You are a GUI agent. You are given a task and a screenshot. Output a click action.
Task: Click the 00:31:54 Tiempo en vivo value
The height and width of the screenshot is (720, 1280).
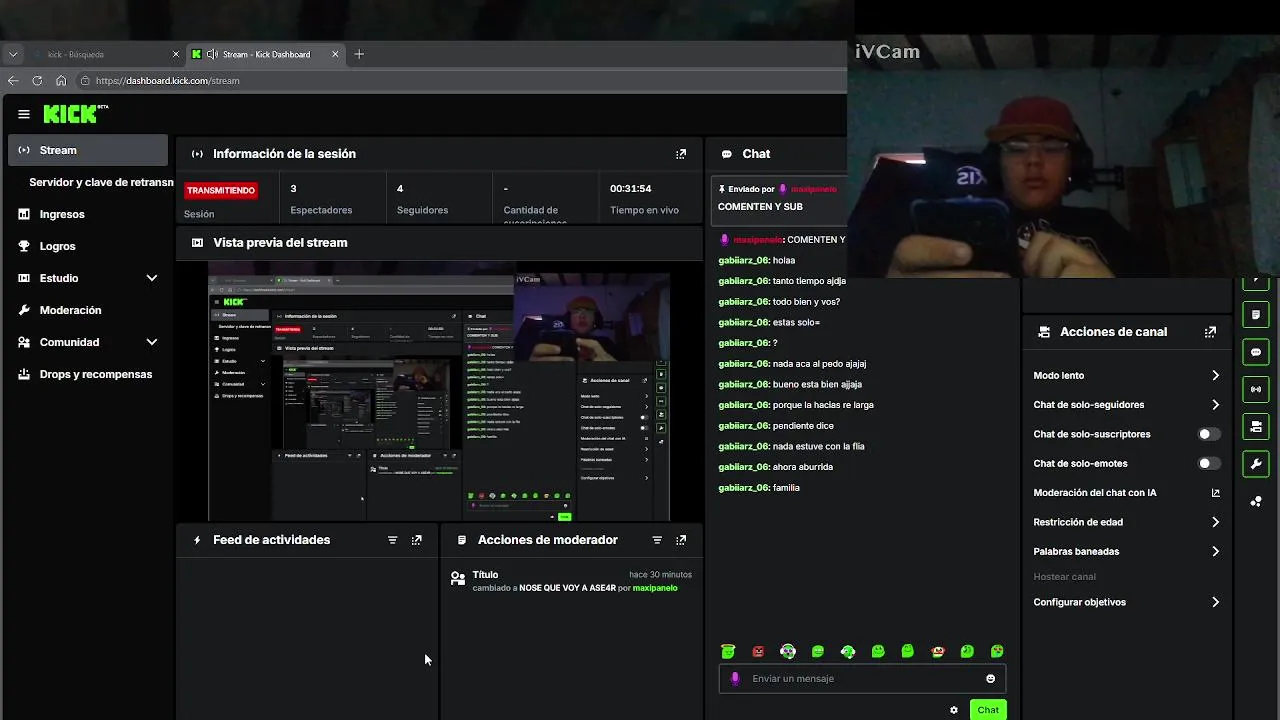pyautogui.click(x=631, y=189)
